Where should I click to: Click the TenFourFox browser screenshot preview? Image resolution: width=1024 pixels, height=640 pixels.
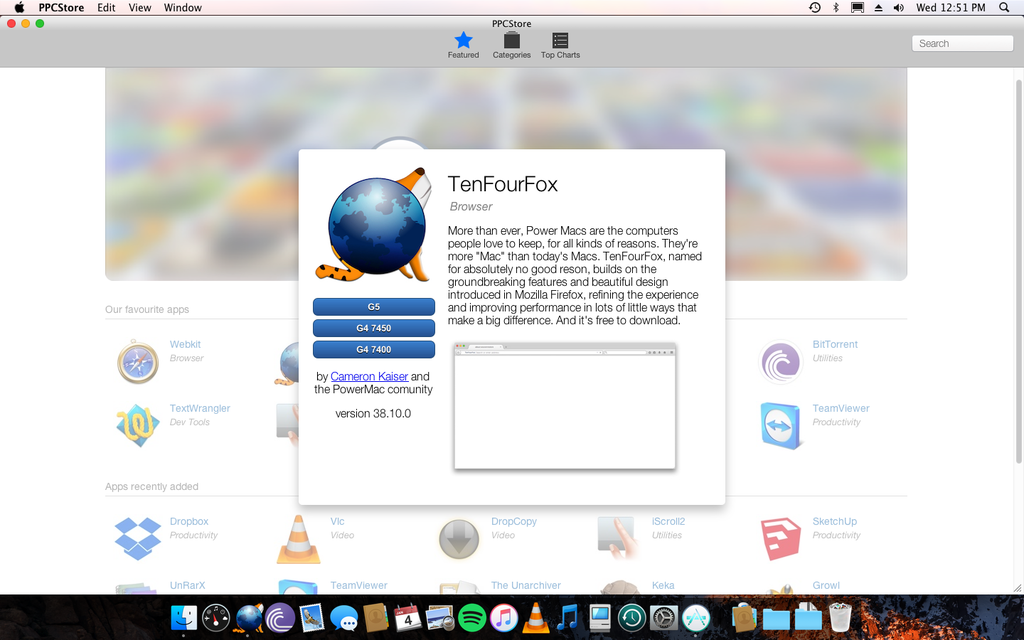click(565, 406)
